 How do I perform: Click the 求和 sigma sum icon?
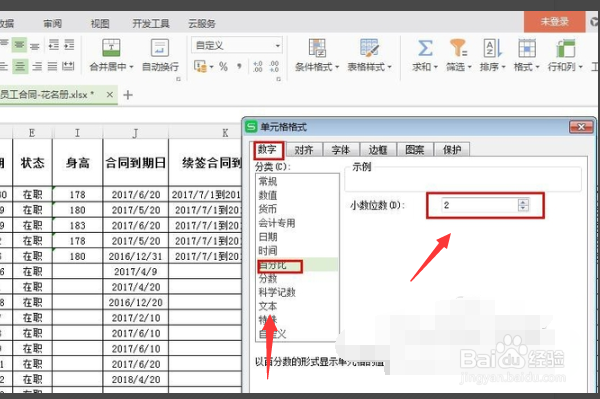click(x=425, y=48)
